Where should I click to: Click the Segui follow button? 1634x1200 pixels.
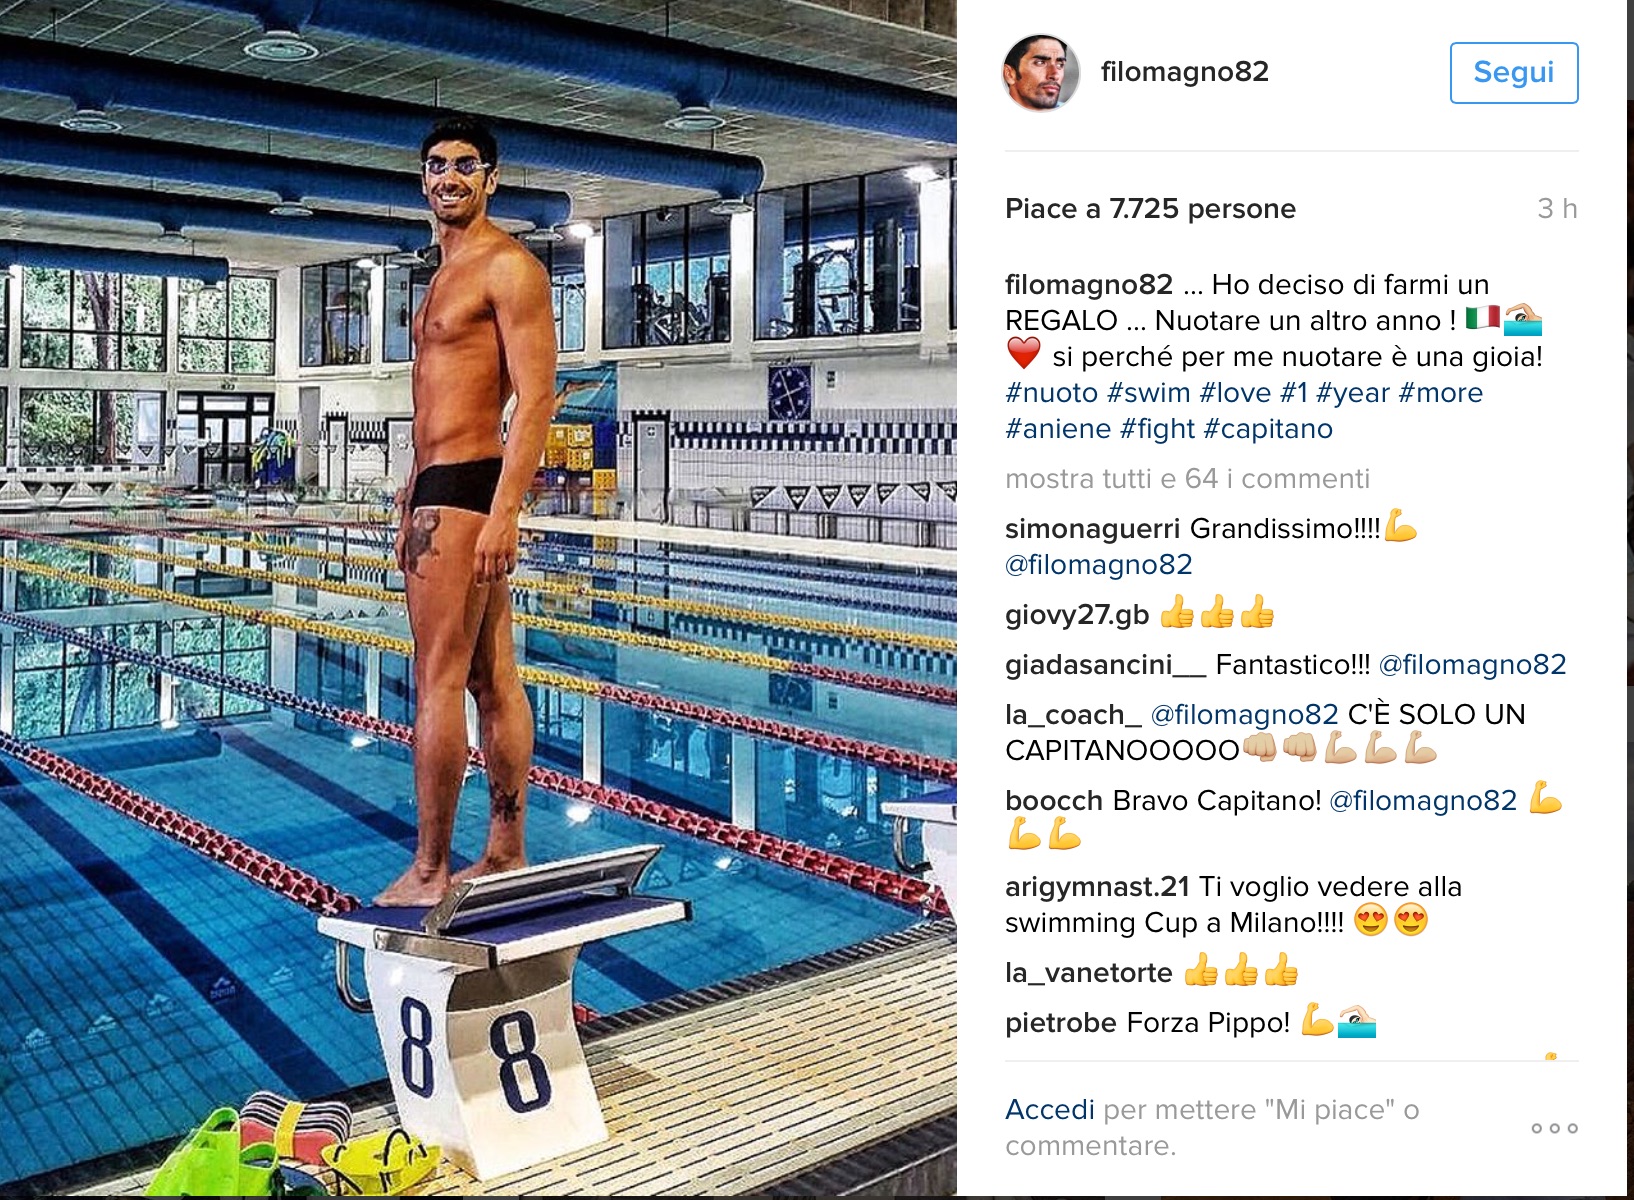point(1514,73)
